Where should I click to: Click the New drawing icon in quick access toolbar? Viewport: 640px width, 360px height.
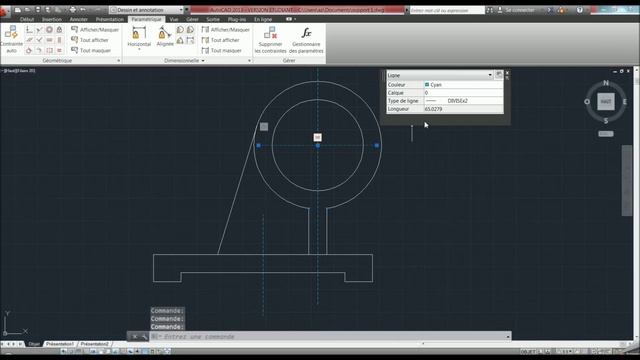(18, 10)
